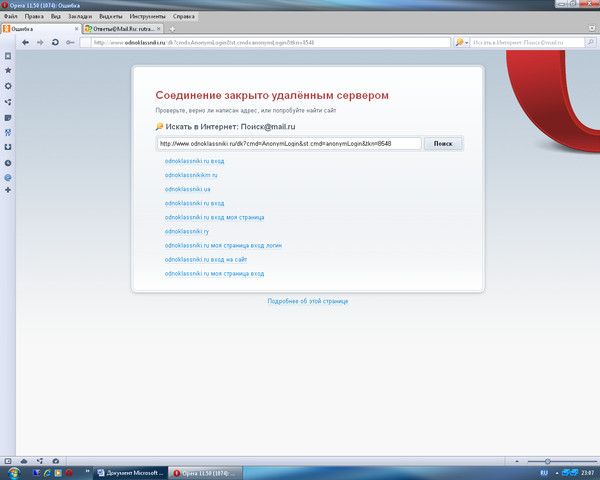The height and width of the screenshot is (480, 600).
Task: Open 'odnoklassnikikm ru' suggestion link
Action: pyautogui.click(x=191, y=175)
